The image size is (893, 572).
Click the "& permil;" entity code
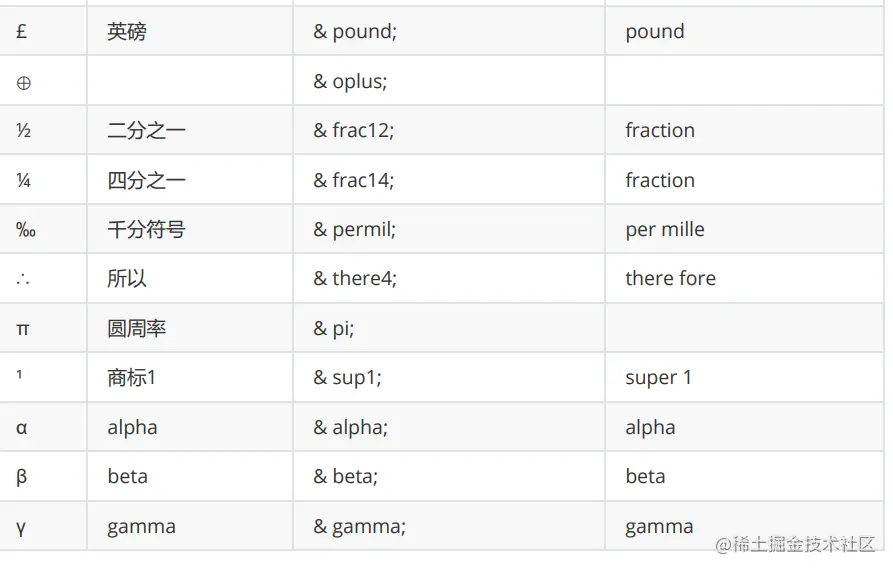click(355, 230)
